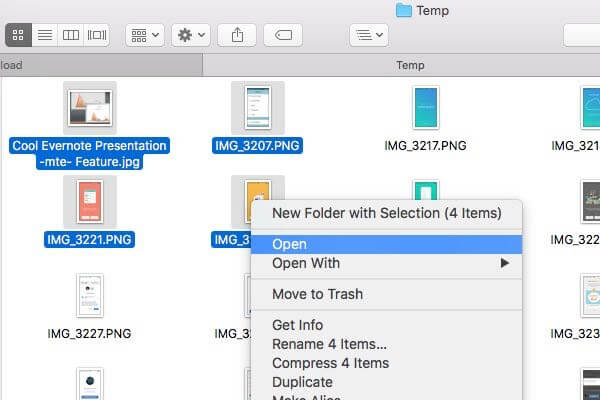Choose Compress 4 Items
The width and height of the screenshot is (600, 400).
(386, 363)
